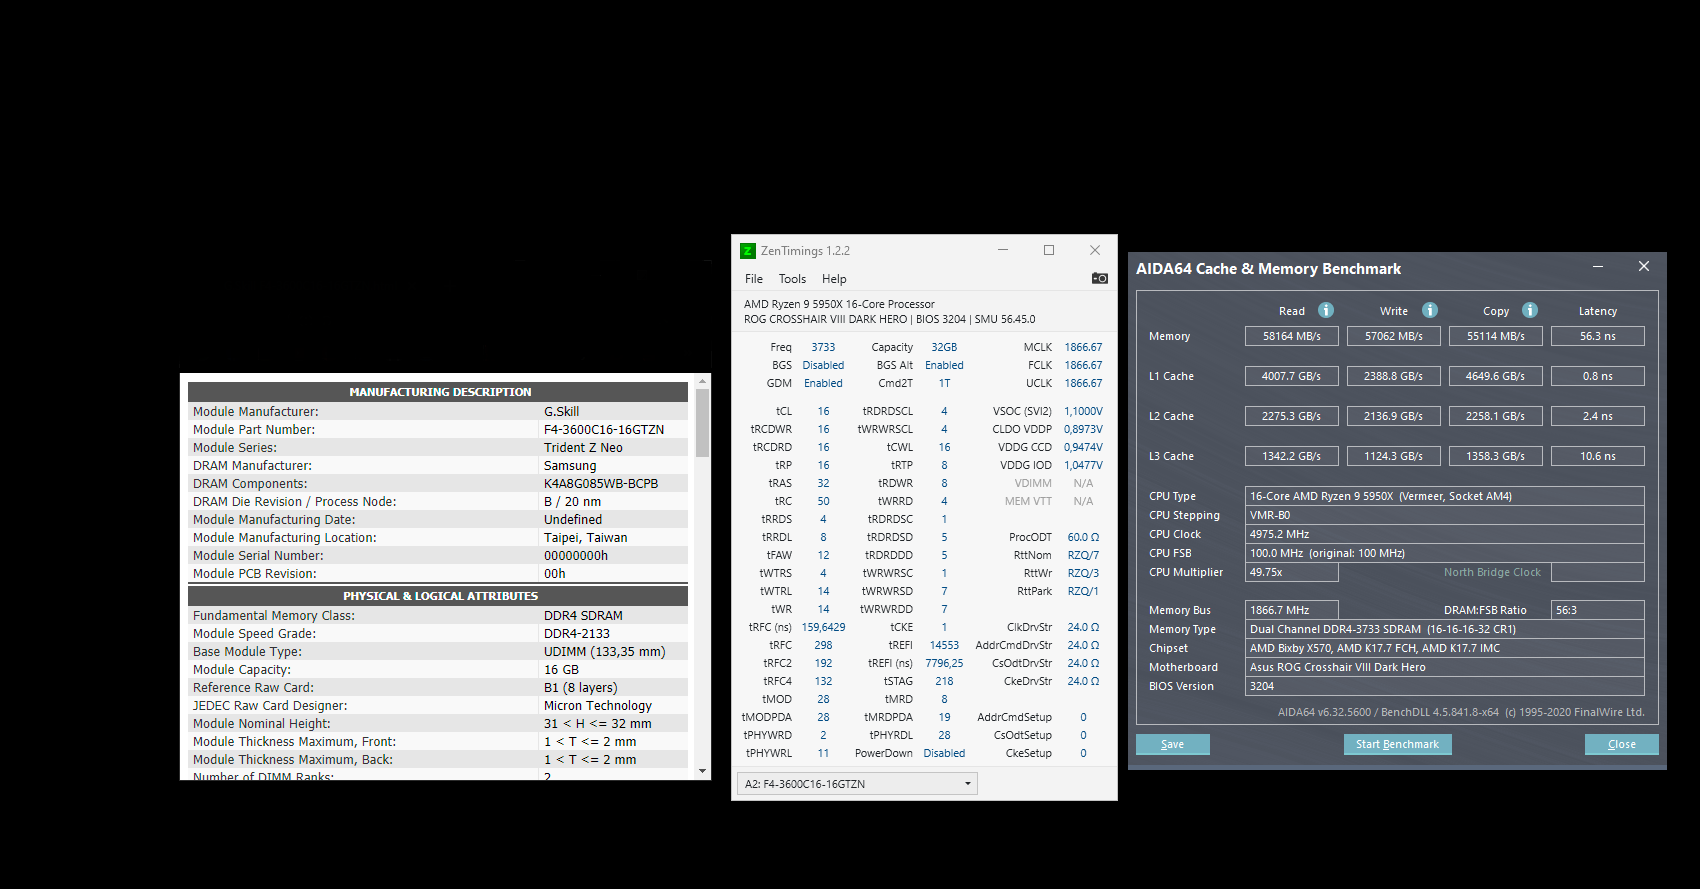This screenshot has width=1700, height=889.
Task: Maximize the ZenTimings window
Action: click(1049, 250)
